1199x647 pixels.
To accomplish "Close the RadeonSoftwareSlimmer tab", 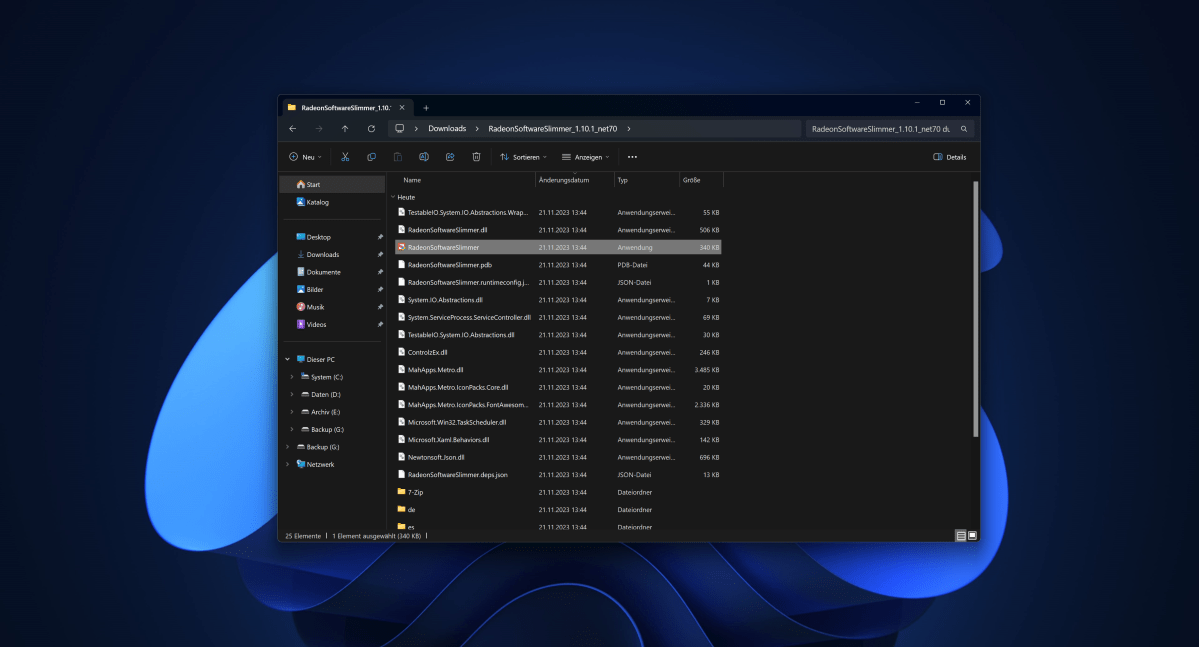I will point(402,108).
